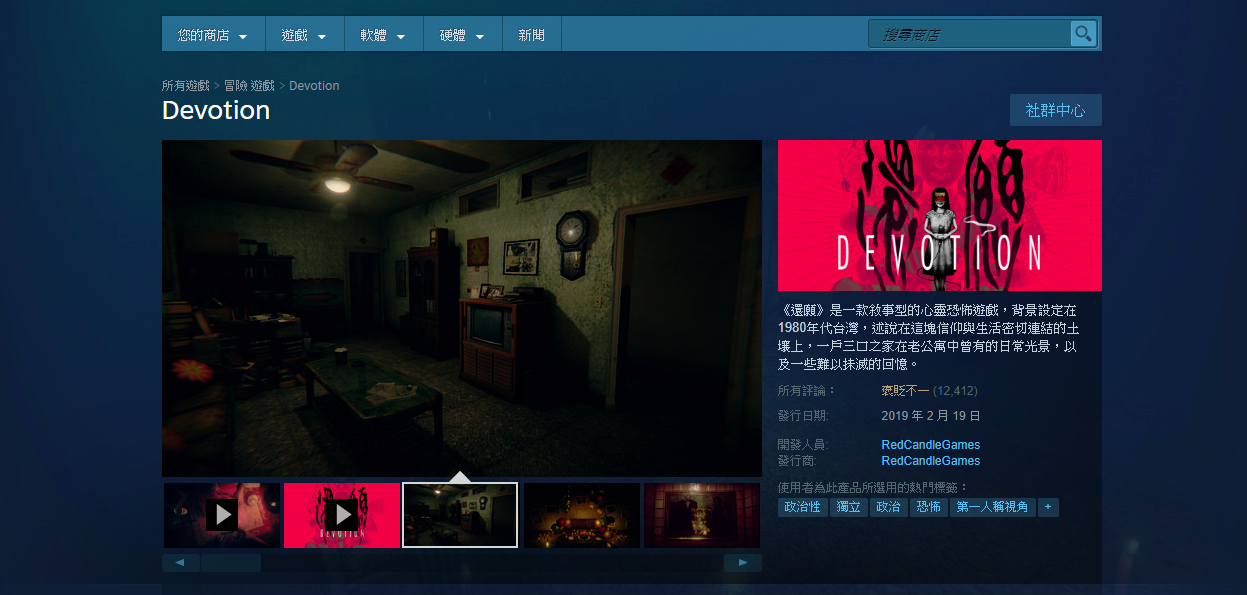Click the right arrow to view next thumbnails
Image resolution: width=1247 pixels, height=595 pixels.
click(x=742, y=562)
